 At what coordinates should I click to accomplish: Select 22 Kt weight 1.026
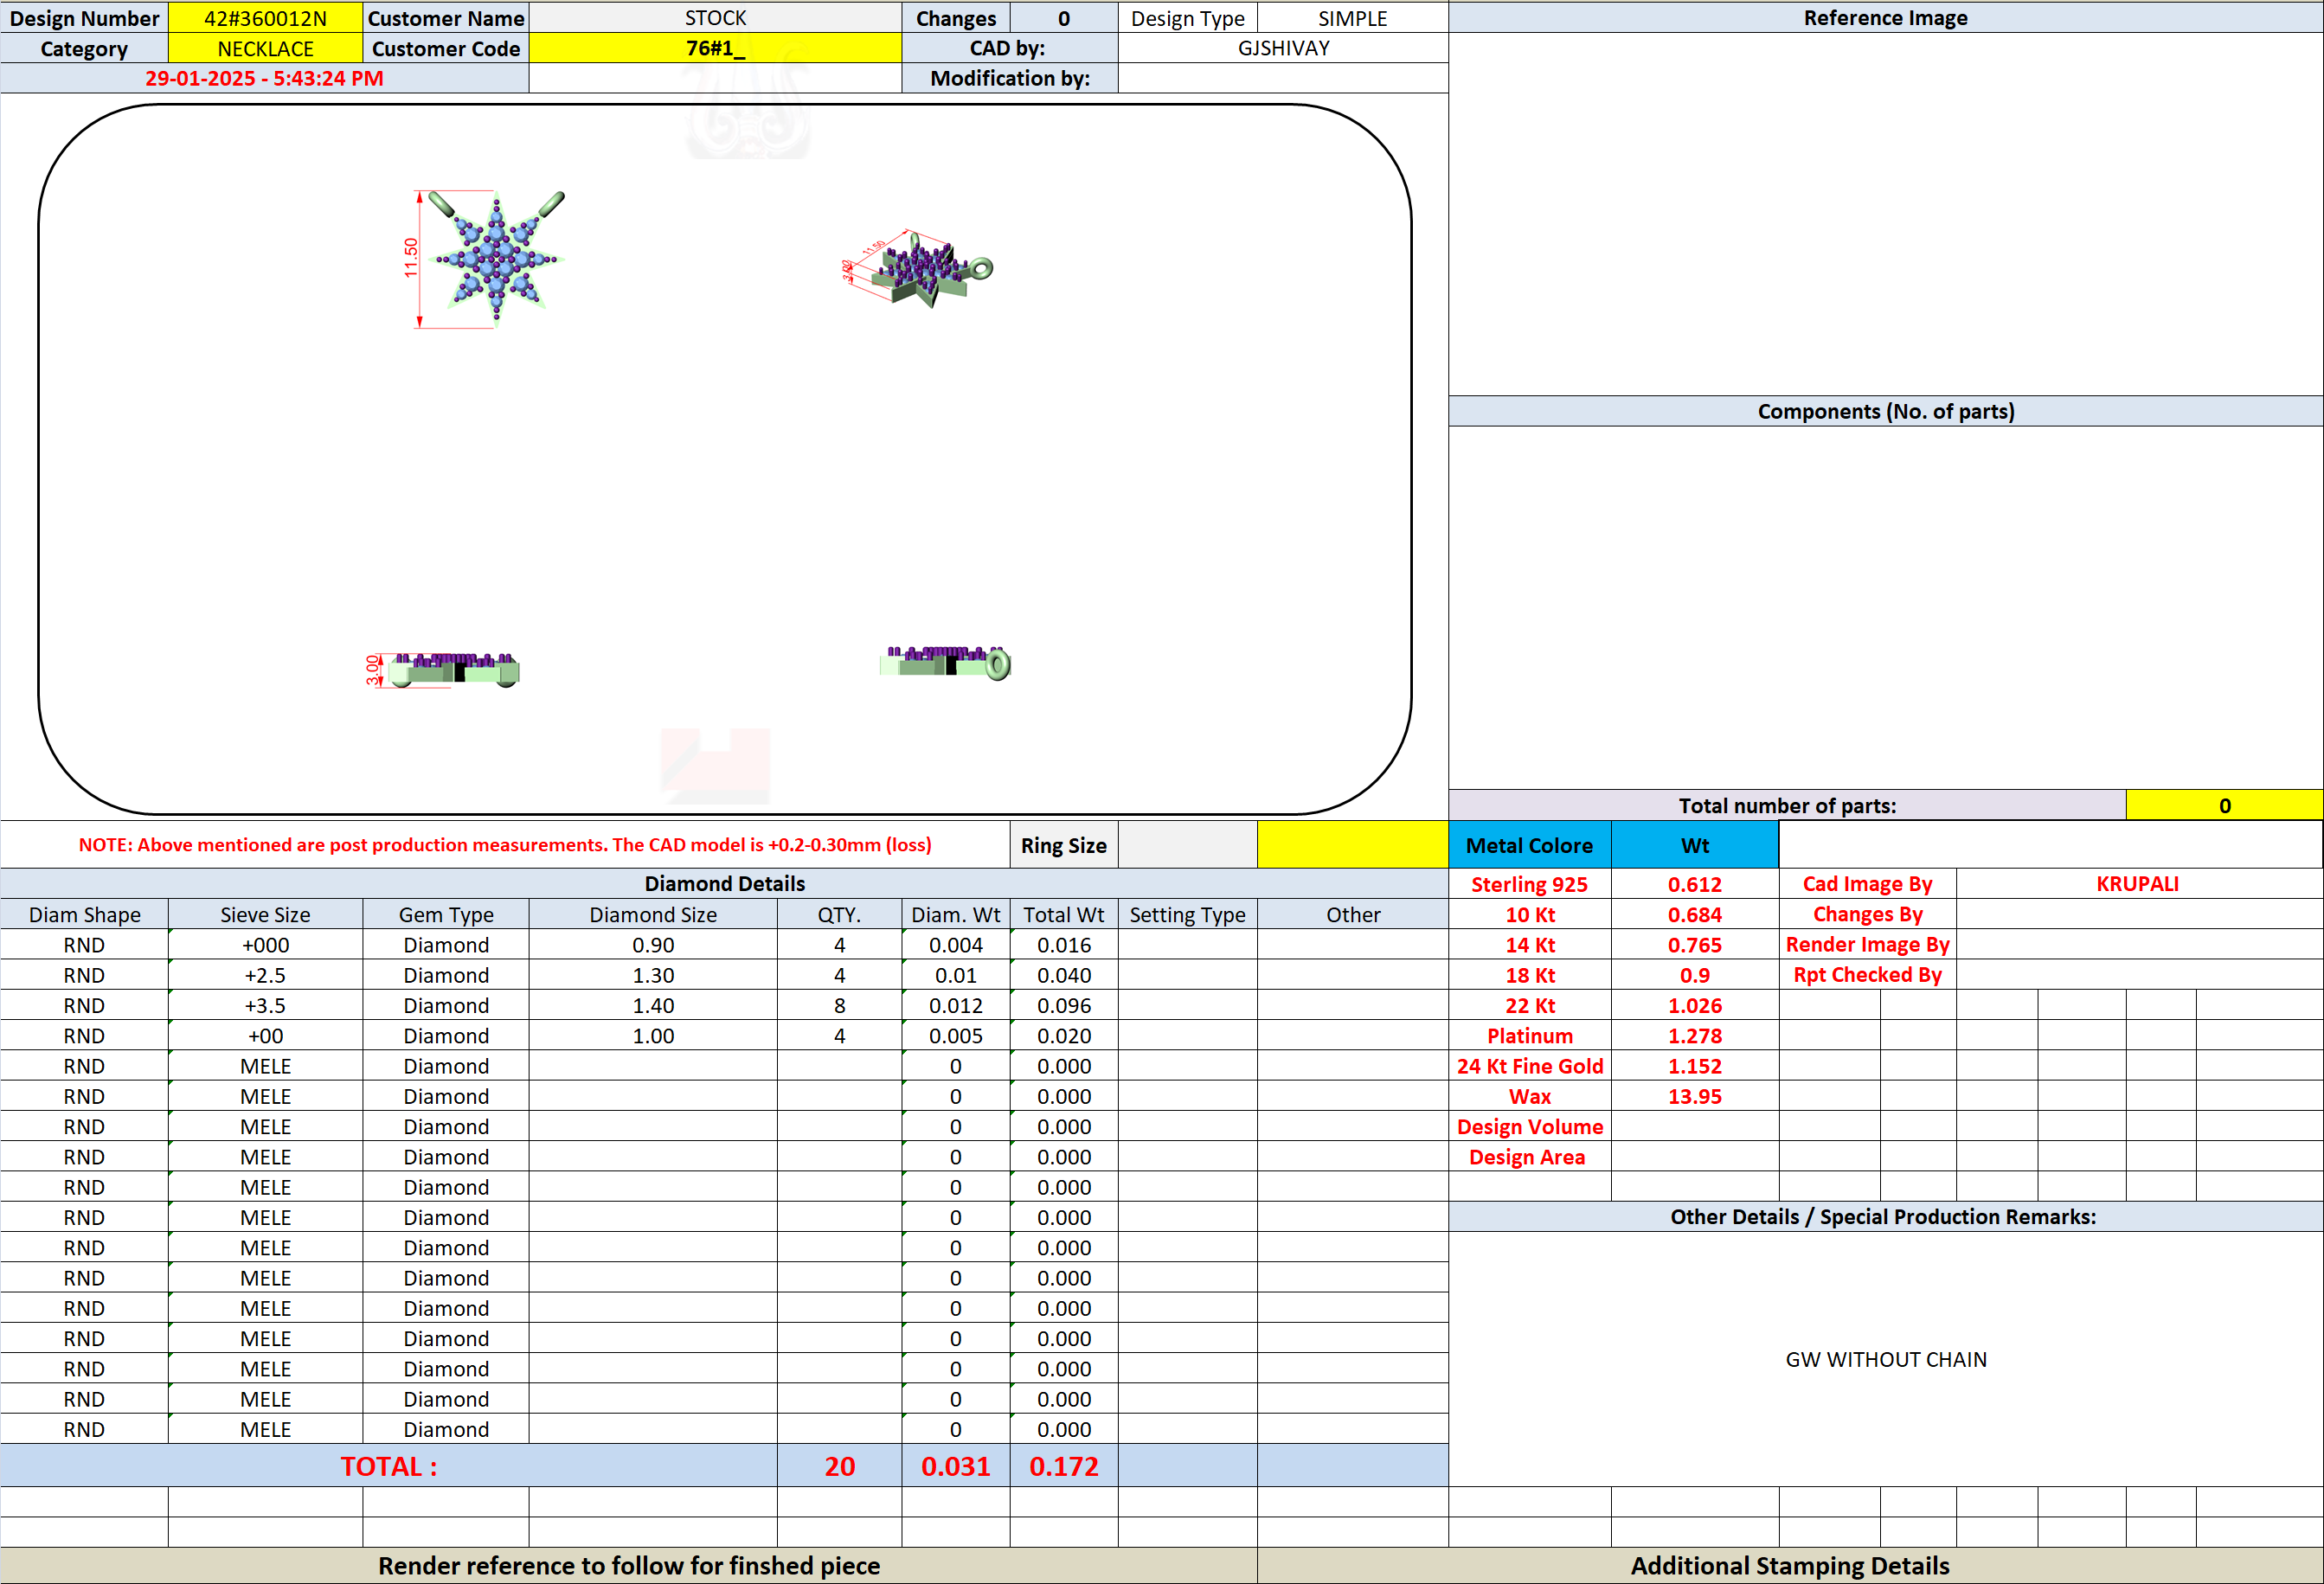(1694, 1005)
